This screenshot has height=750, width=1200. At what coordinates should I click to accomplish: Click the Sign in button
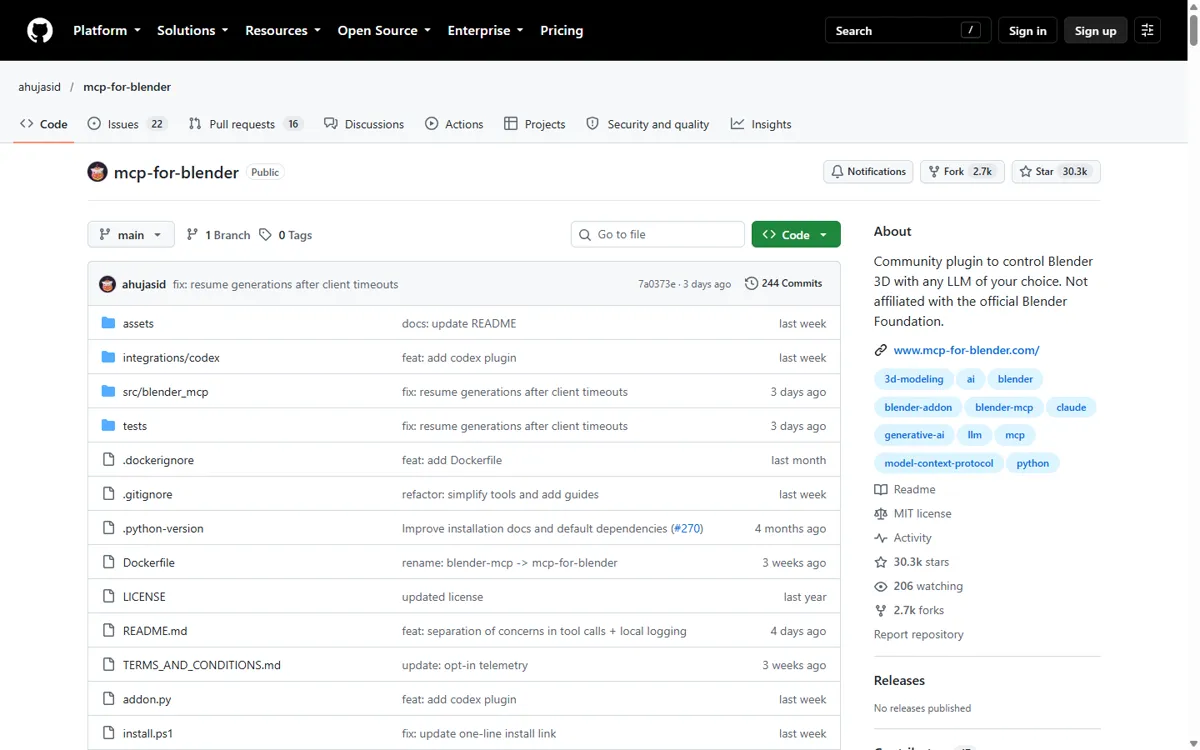point(1027,31)
